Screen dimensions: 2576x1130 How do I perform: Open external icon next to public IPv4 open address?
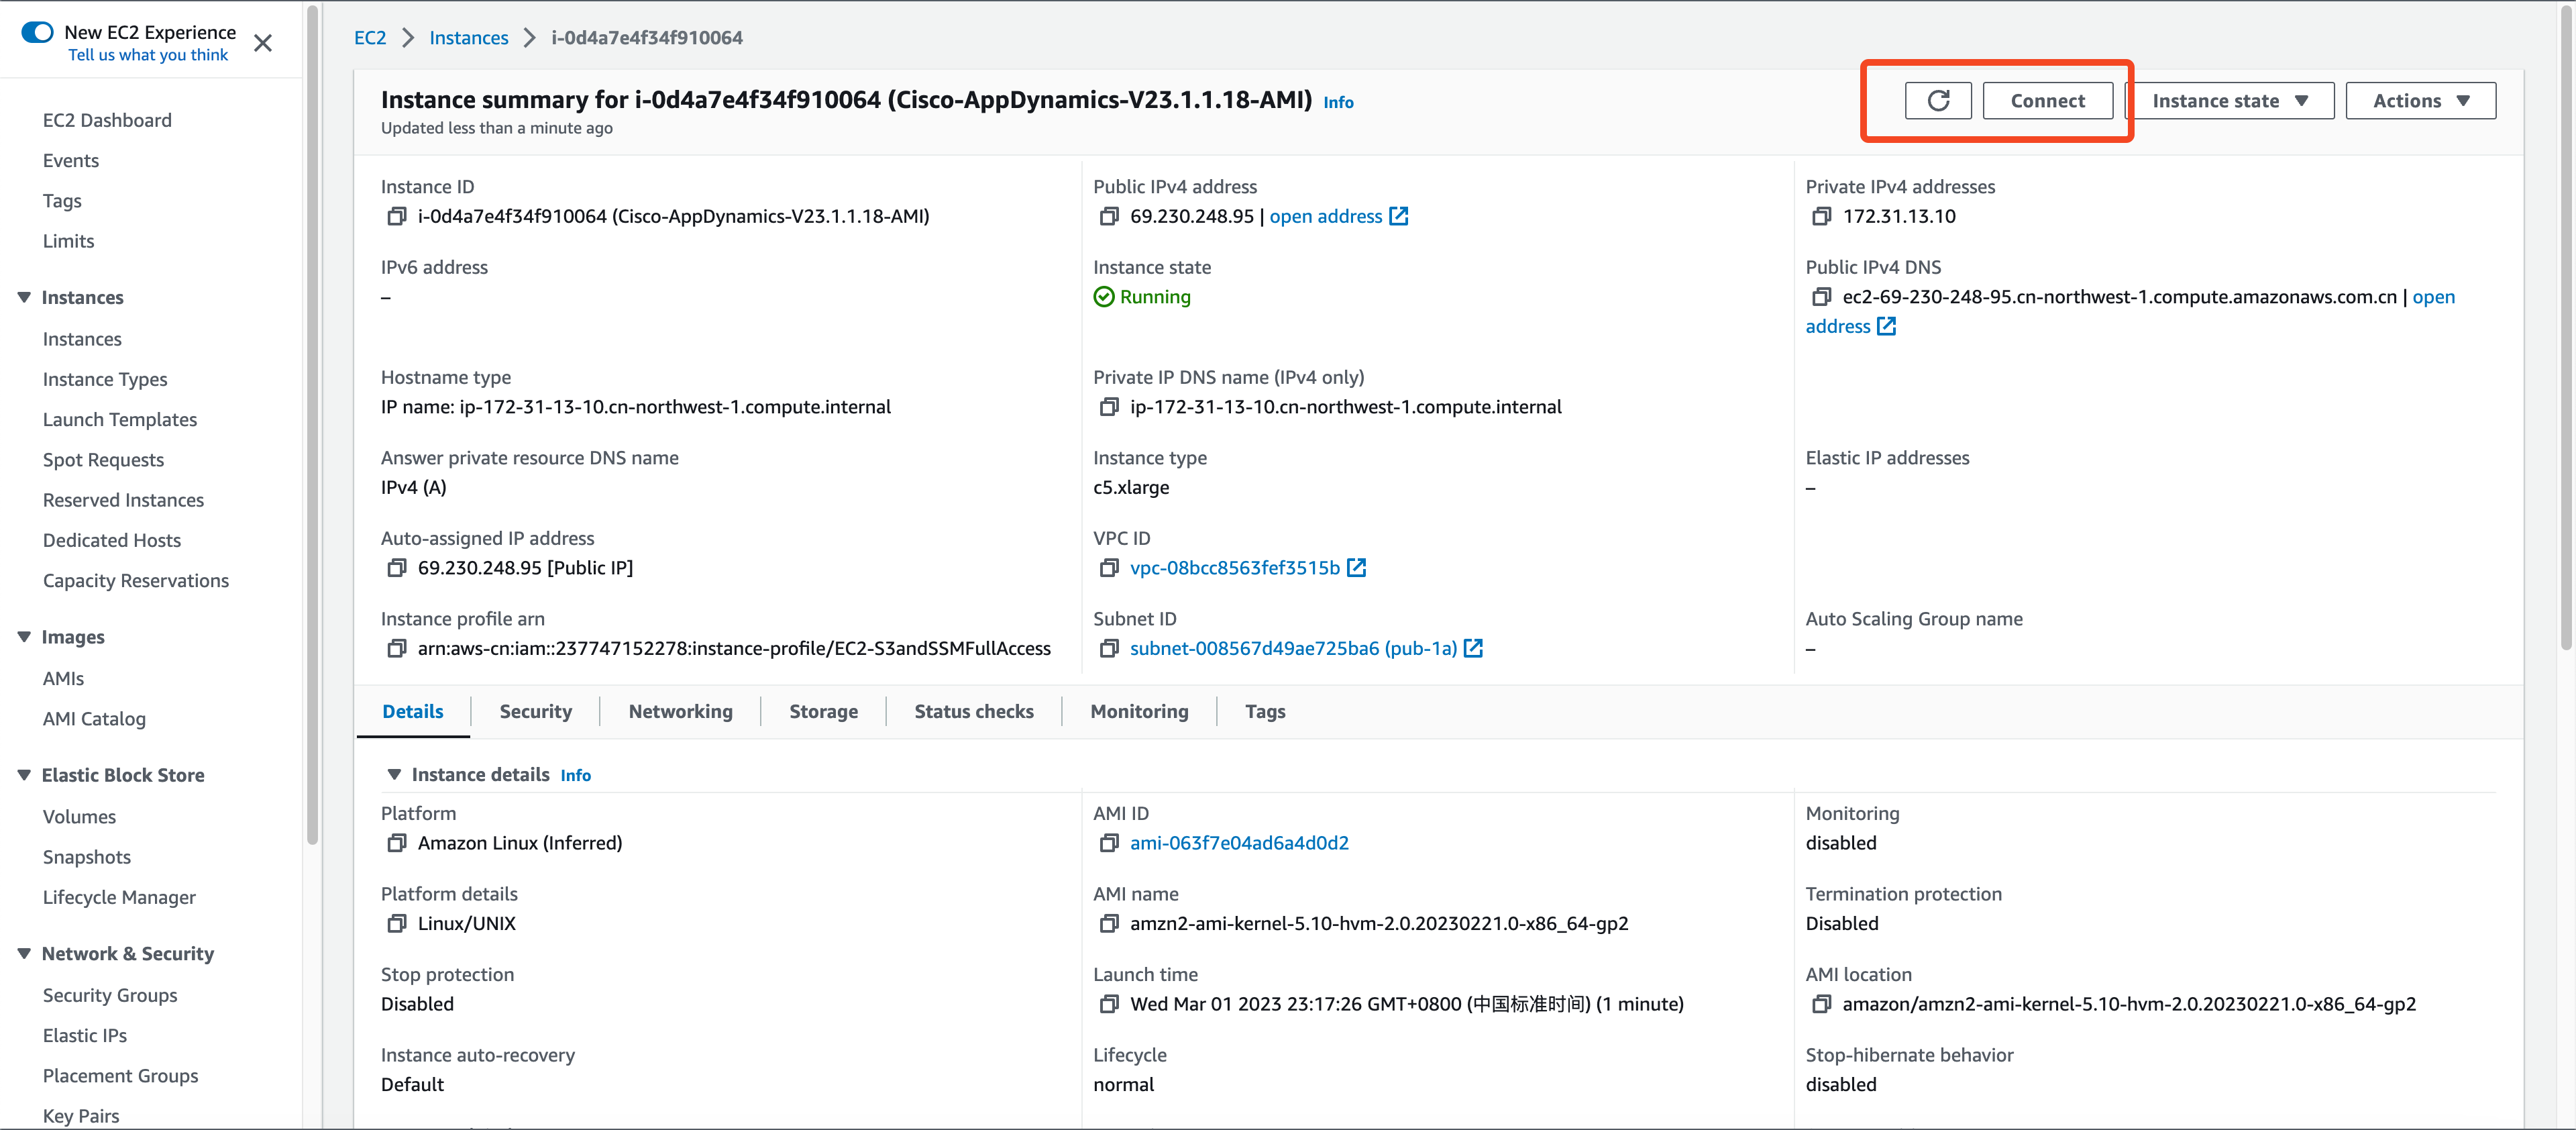[1399, 216]
